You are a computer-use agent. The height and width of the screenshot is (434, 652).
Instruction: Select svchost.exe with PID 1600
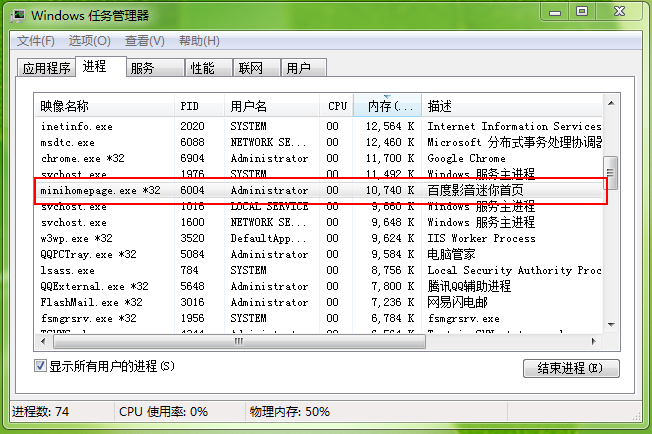319,222
